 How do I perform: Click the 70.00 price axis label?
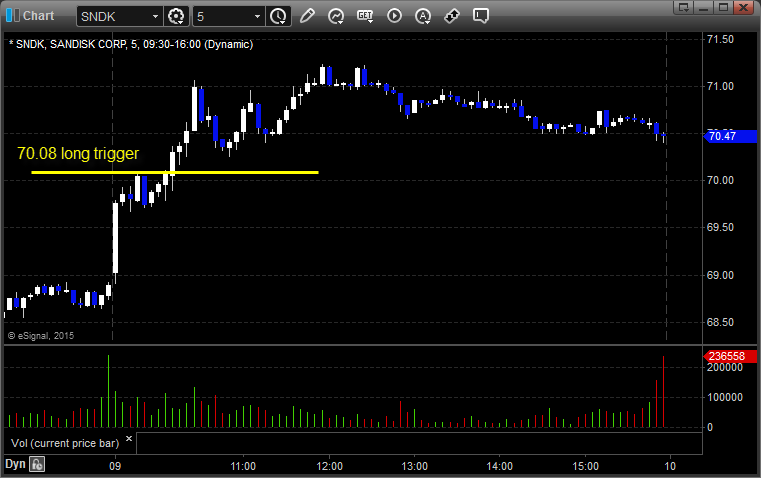point(720,181)
